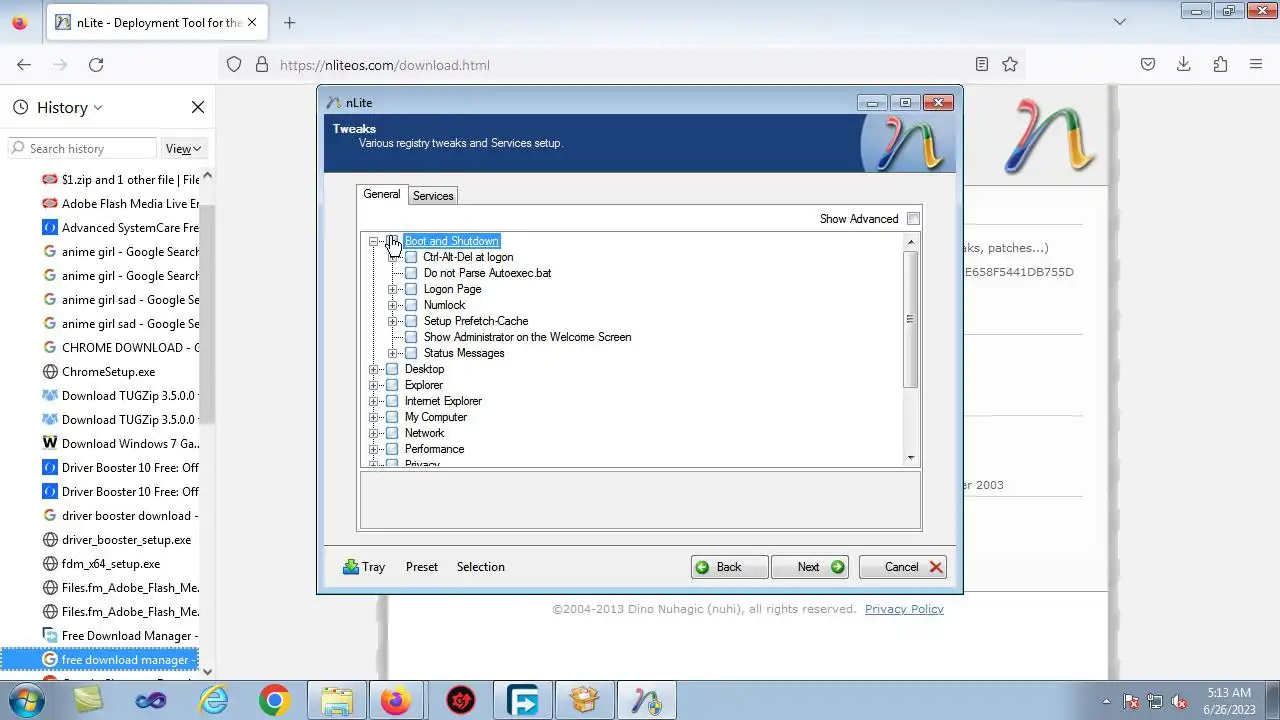Check the Setup Prefetch-Cache checkbox
Viewport: 1280px width, 720px height.
(x=411, y=321)
